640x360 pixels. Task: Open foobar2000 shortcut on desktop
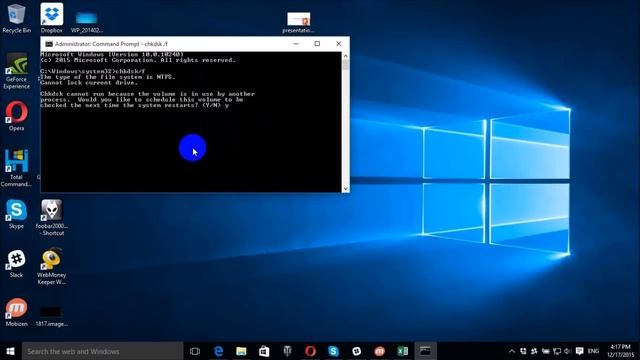pos(51,218)
